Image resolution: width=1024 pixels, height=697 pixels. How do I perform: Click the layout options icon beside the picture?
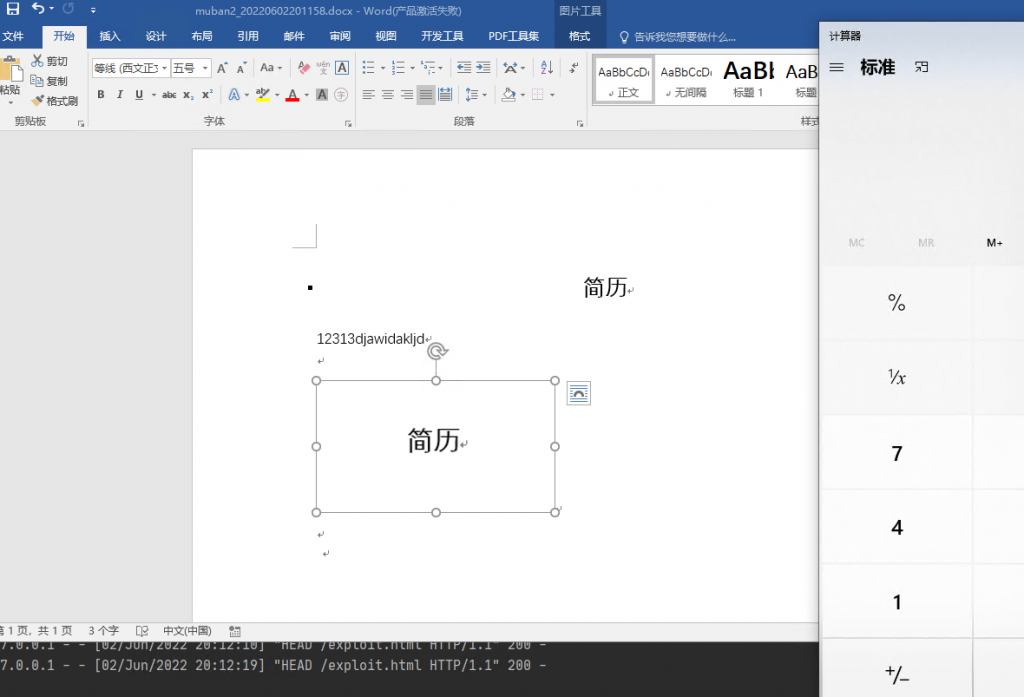tap(579, 393)
